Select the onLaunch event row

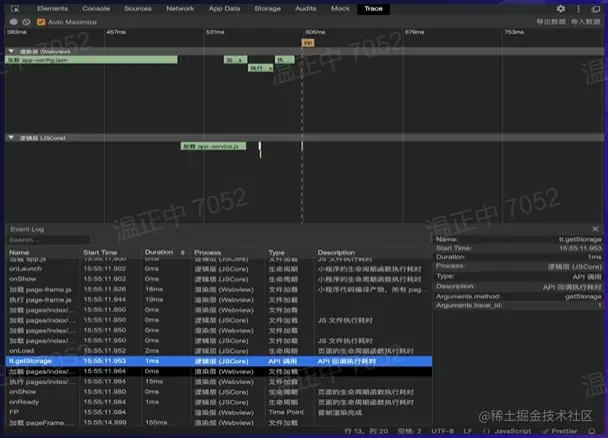pos(219,269)
